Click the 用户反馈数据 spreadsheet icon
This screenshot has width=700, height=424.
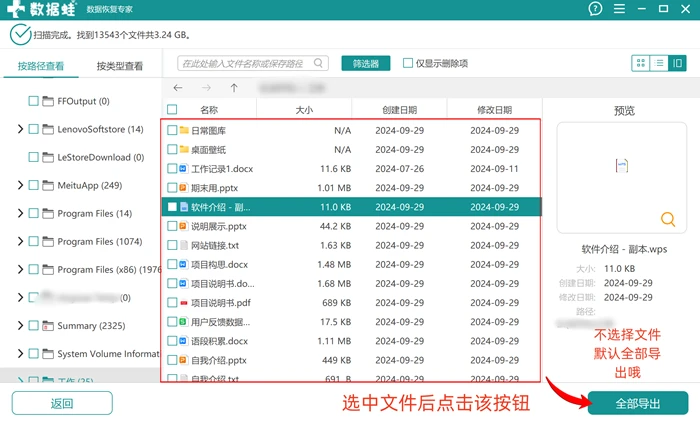click(x=183, y=322)
